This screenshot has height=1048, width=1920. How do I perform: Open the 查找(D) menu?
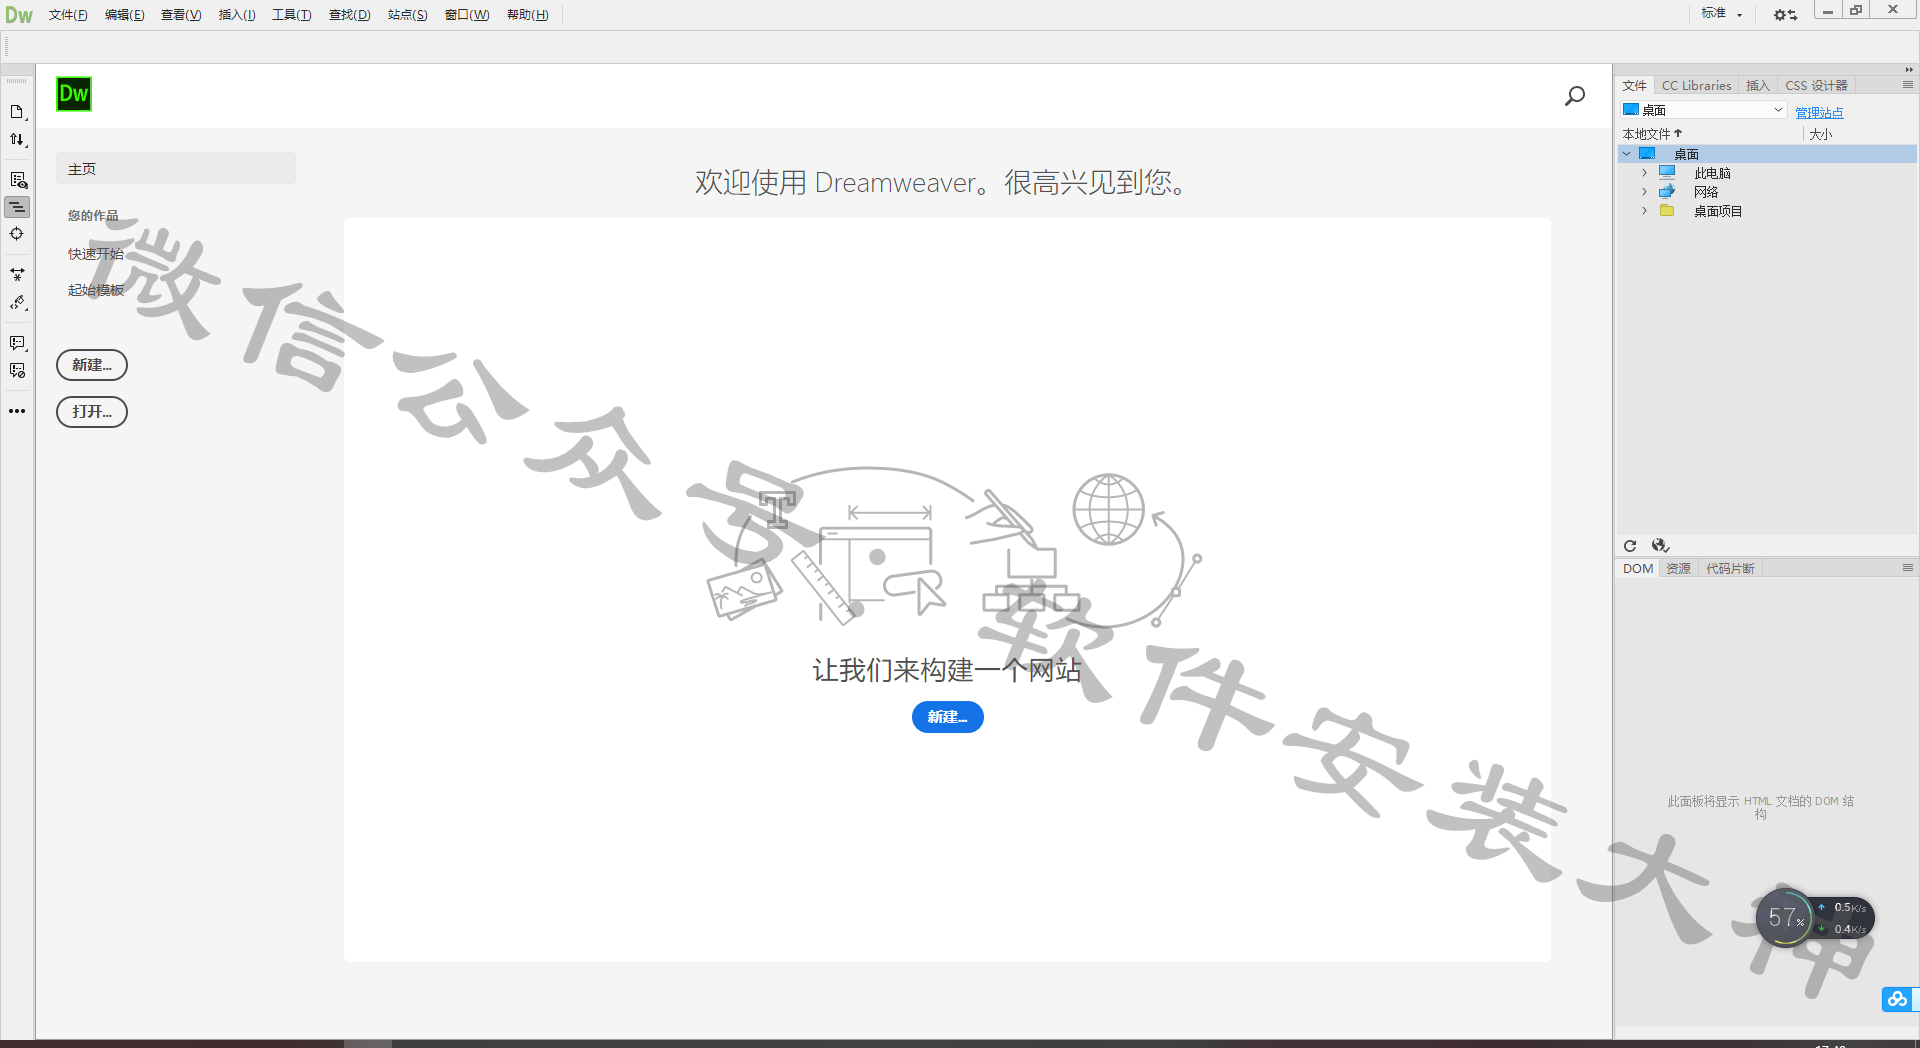[x=349, y=15]
